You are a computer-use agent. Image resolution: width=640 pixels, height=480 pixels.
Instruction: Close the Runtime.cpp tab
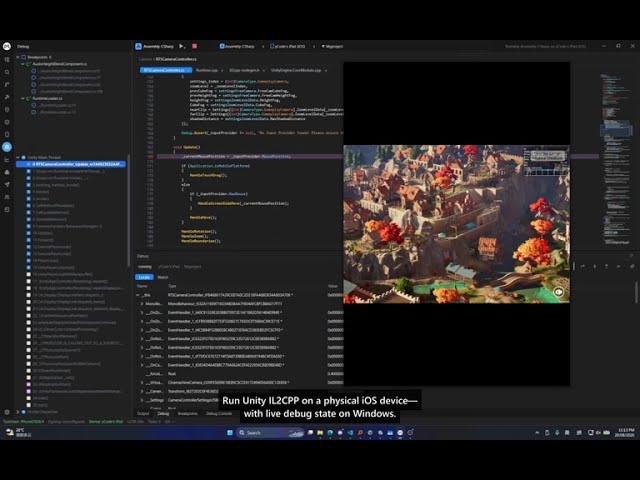click(222, 70)
